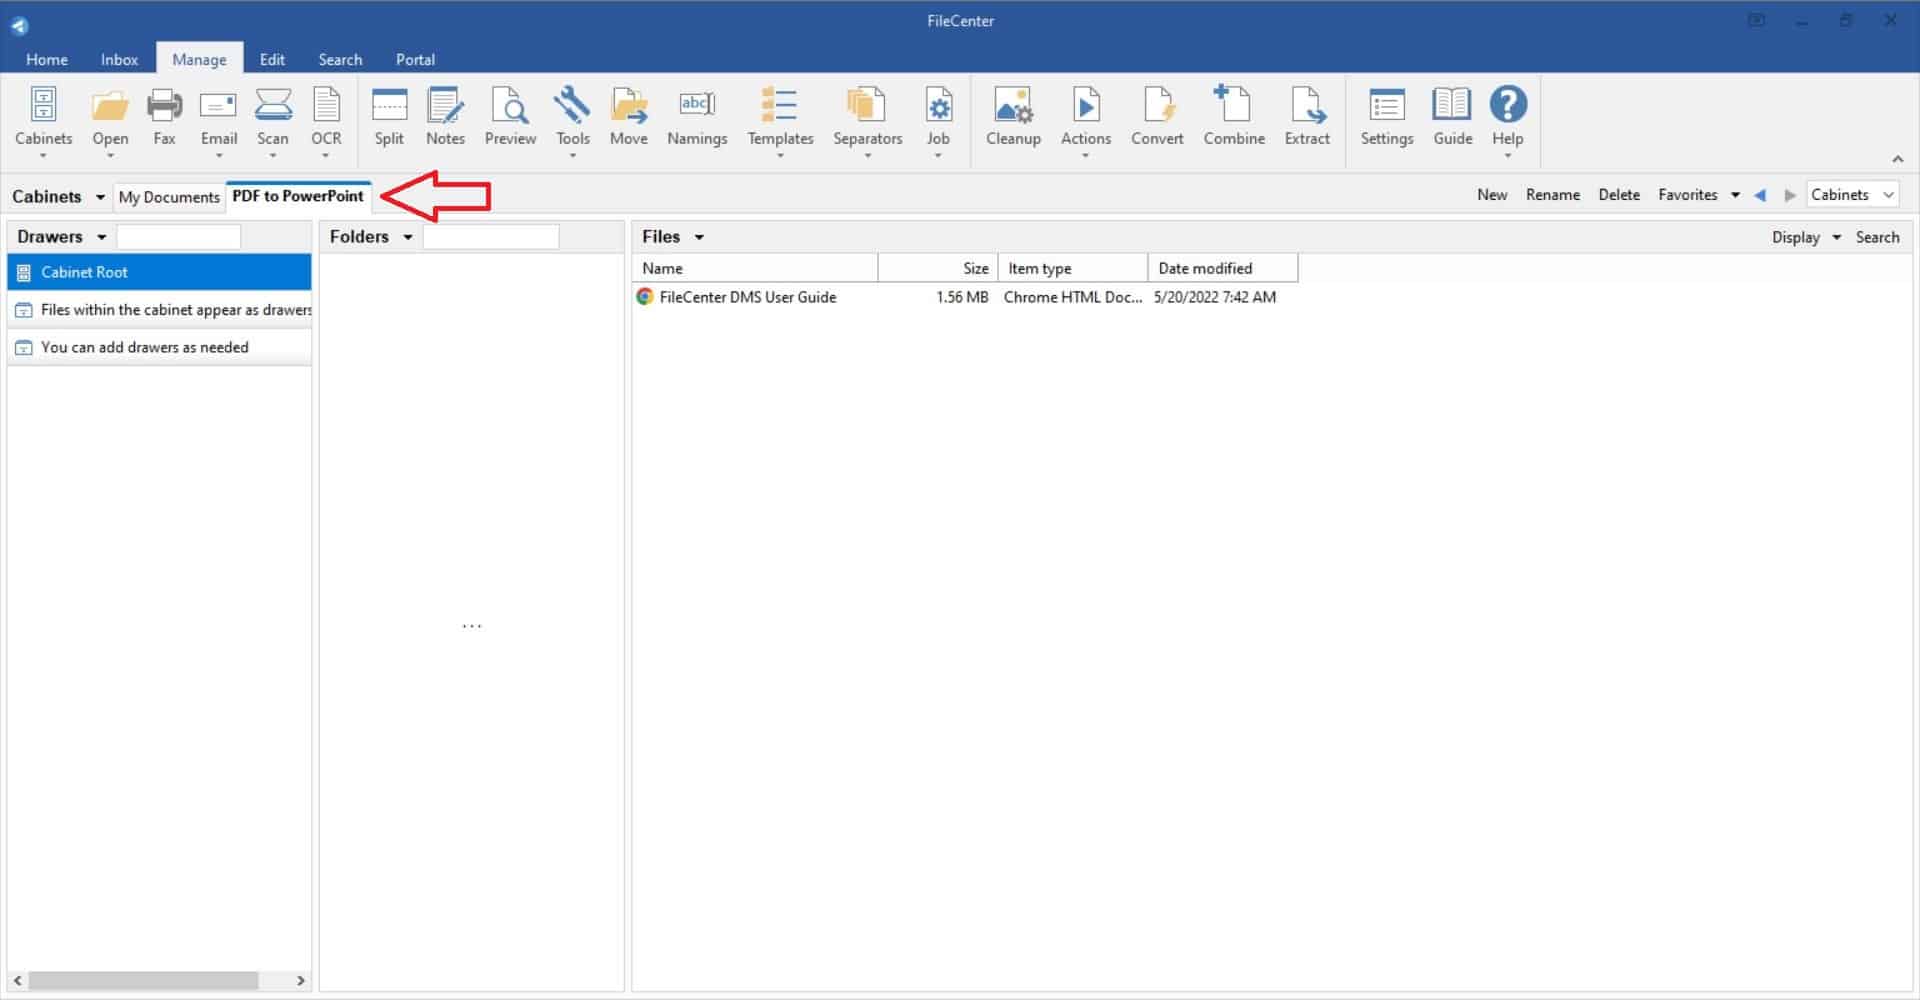Switch to the Home ribbon tab
Screen dimensions: 1920x1000
(47, 59)
